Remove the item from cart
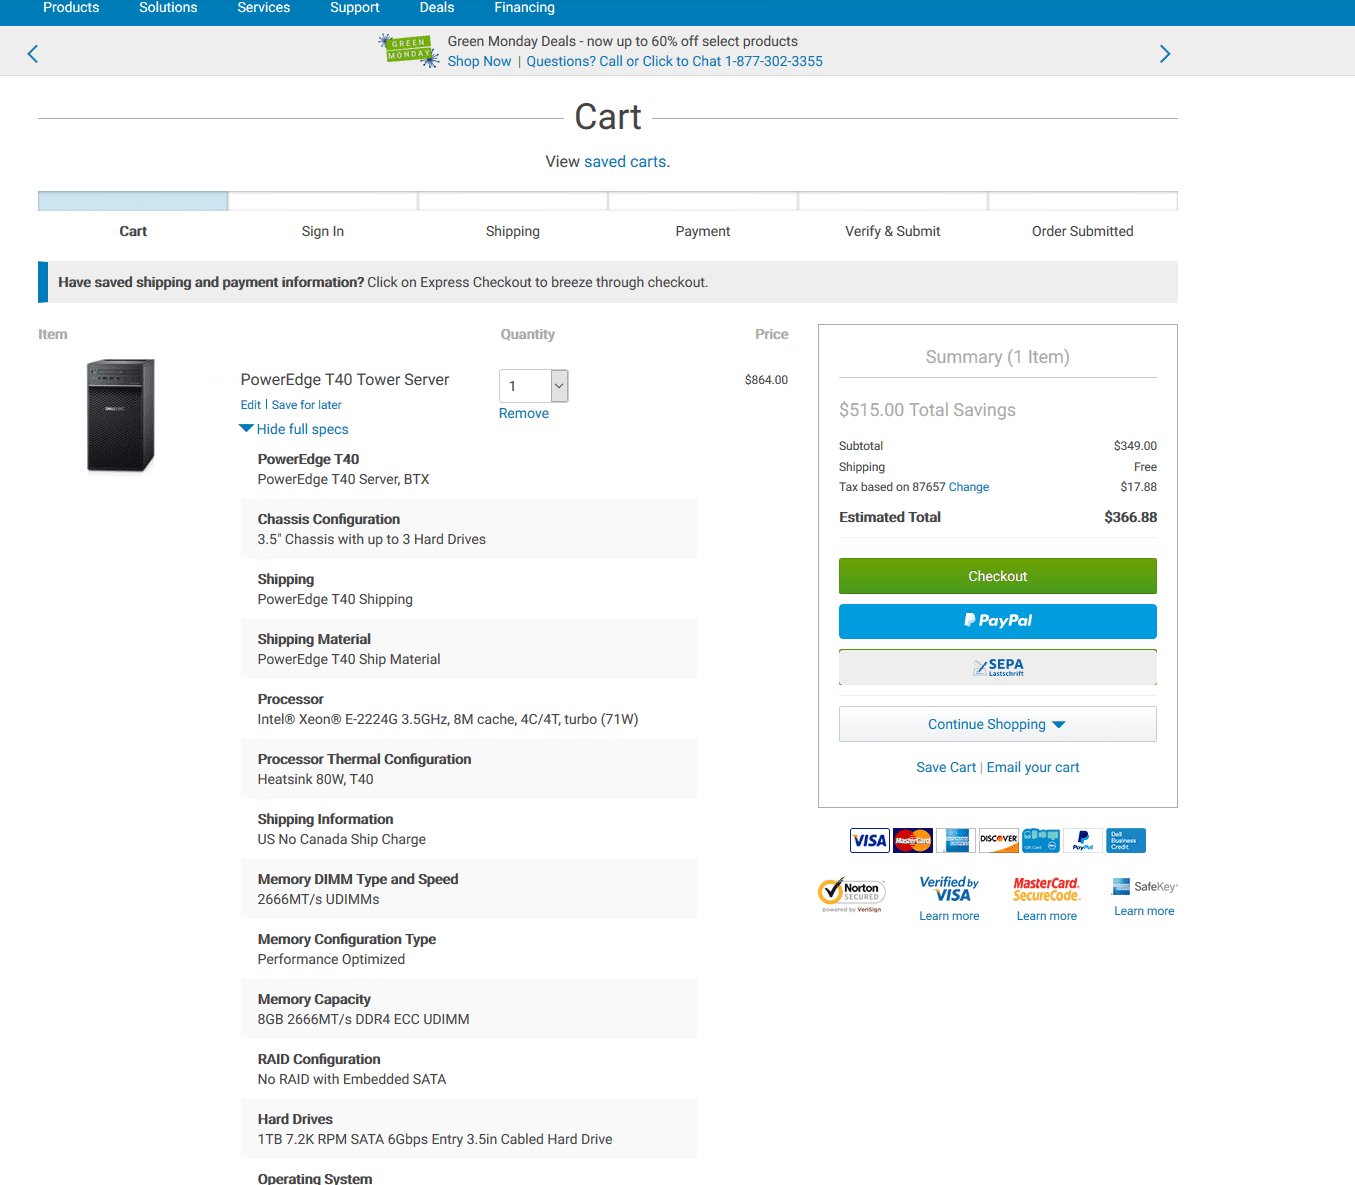The width and height of the screenshot is (1355, 1185). [x=524, y=413]
